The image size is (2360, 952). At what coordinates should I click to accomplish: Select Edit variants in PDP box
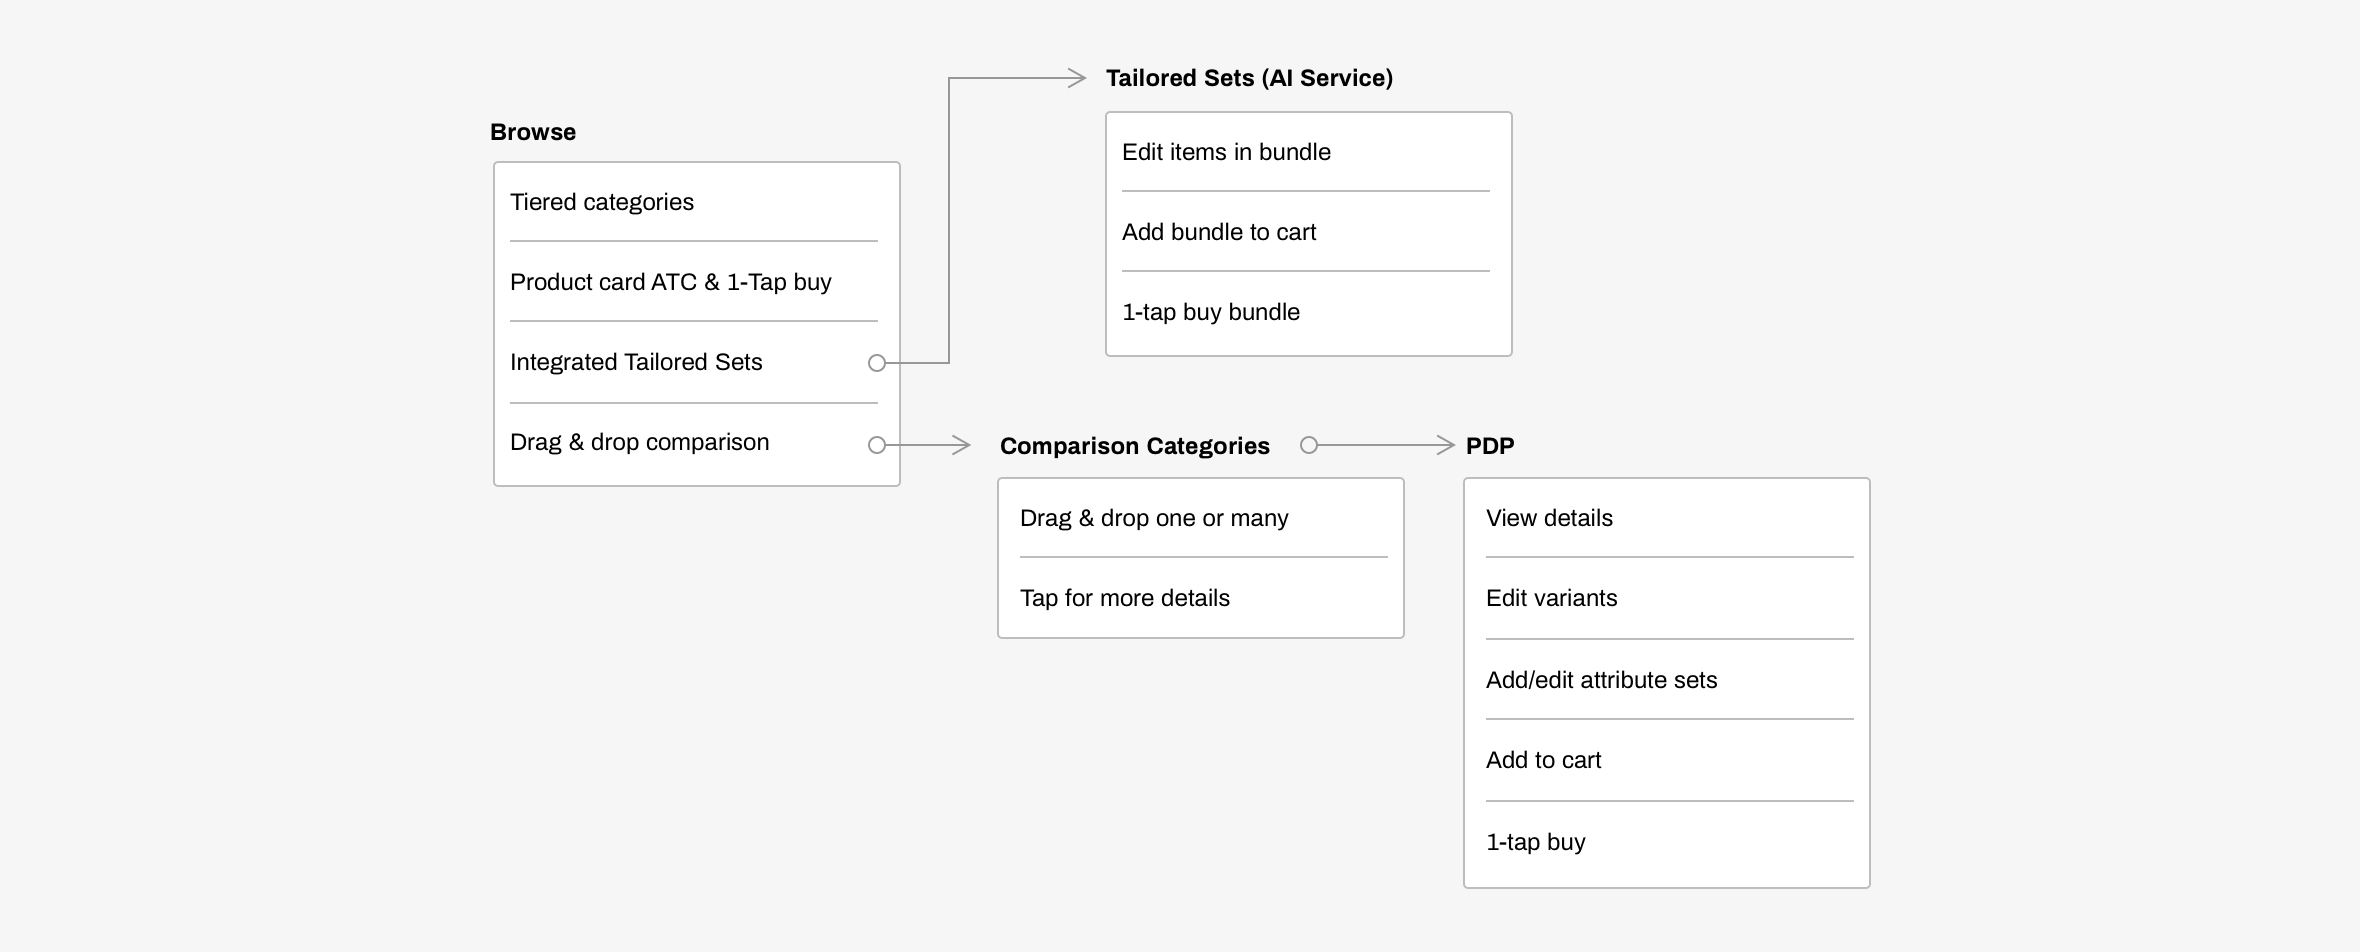click(1551, 598)
